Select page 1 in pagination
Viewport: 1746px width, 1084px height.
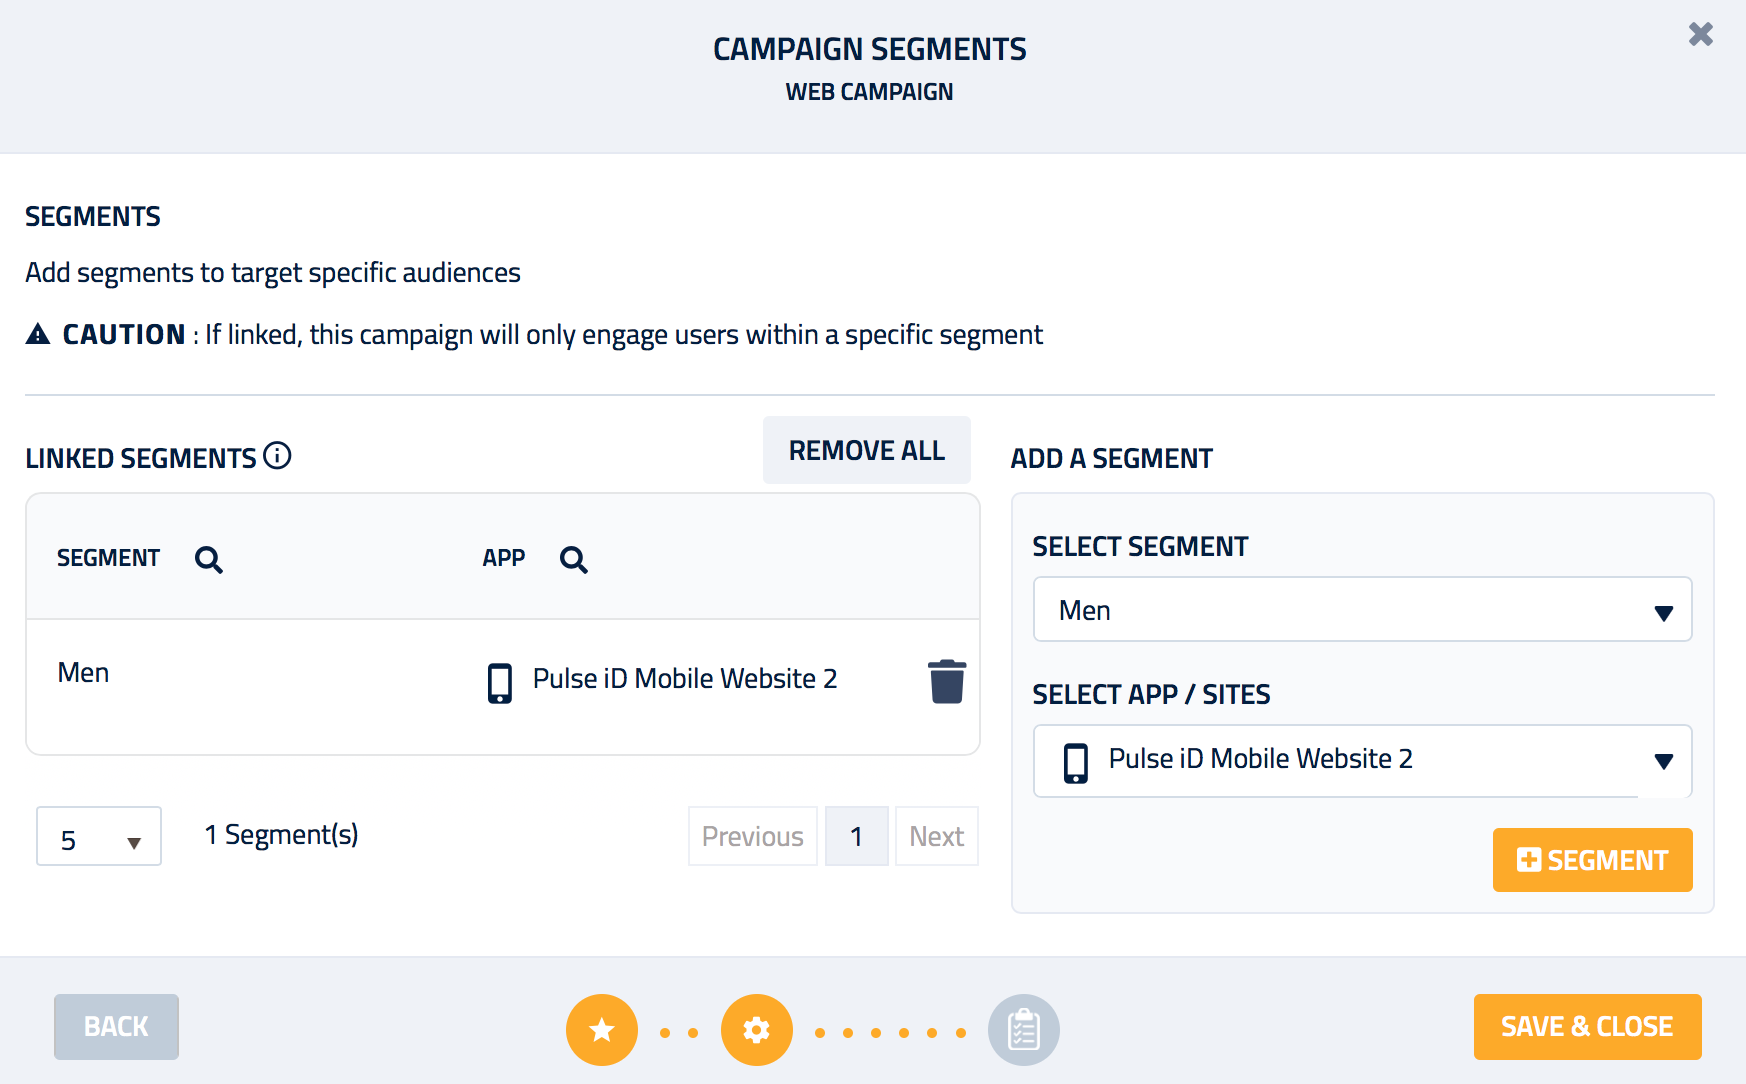[857, 836]
